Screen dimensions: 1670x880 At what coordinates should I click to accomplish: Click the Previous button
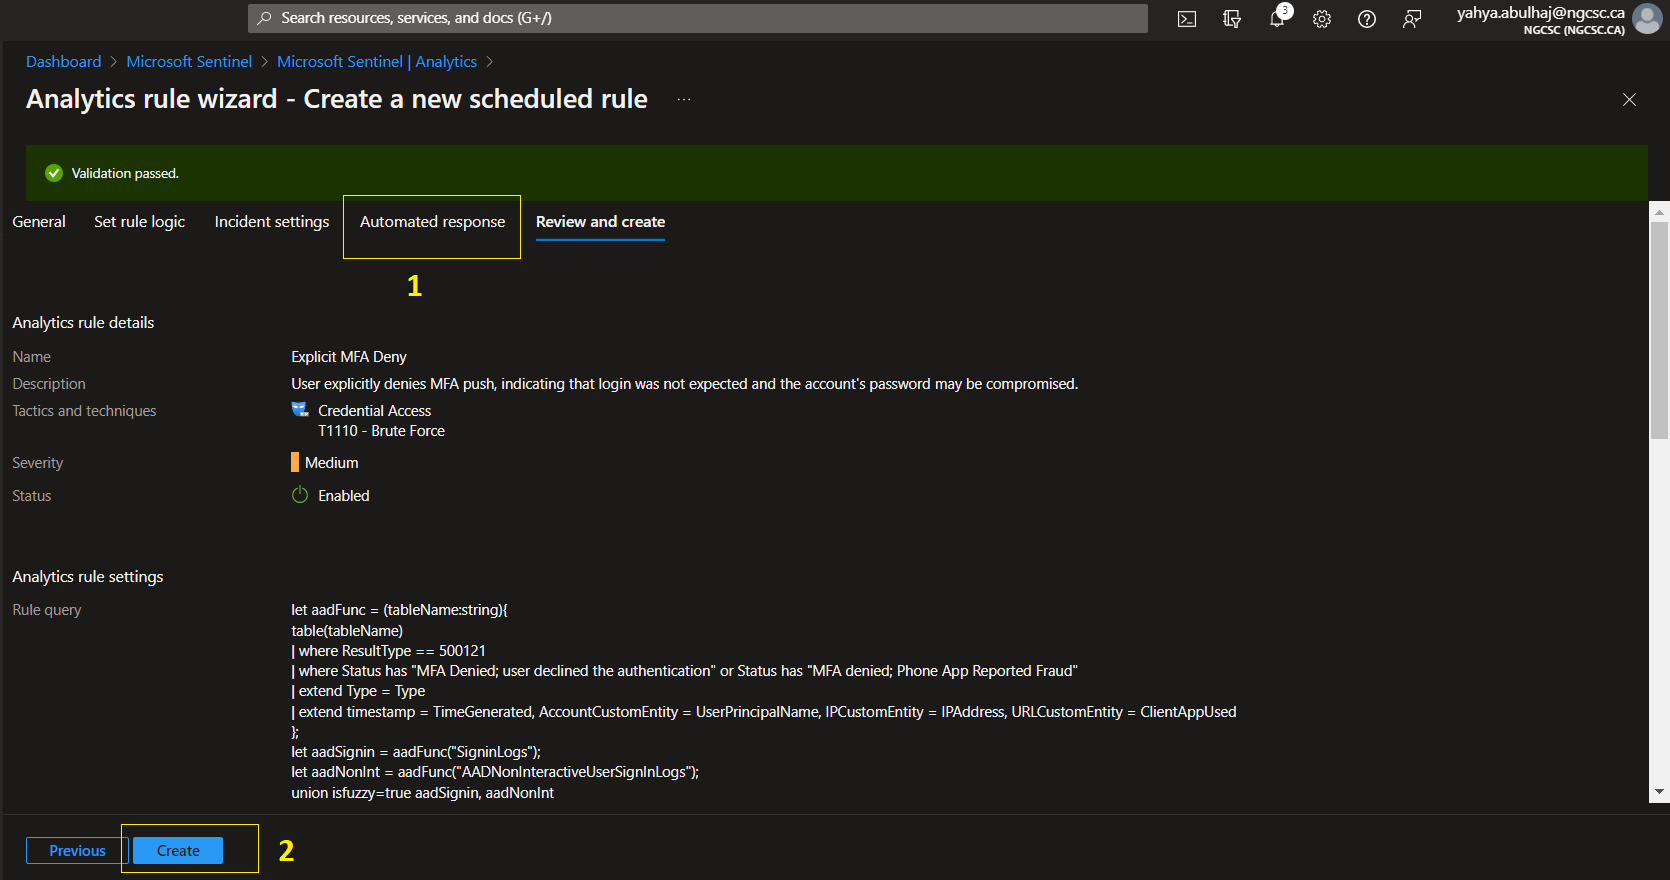click(x=77, y=851)
